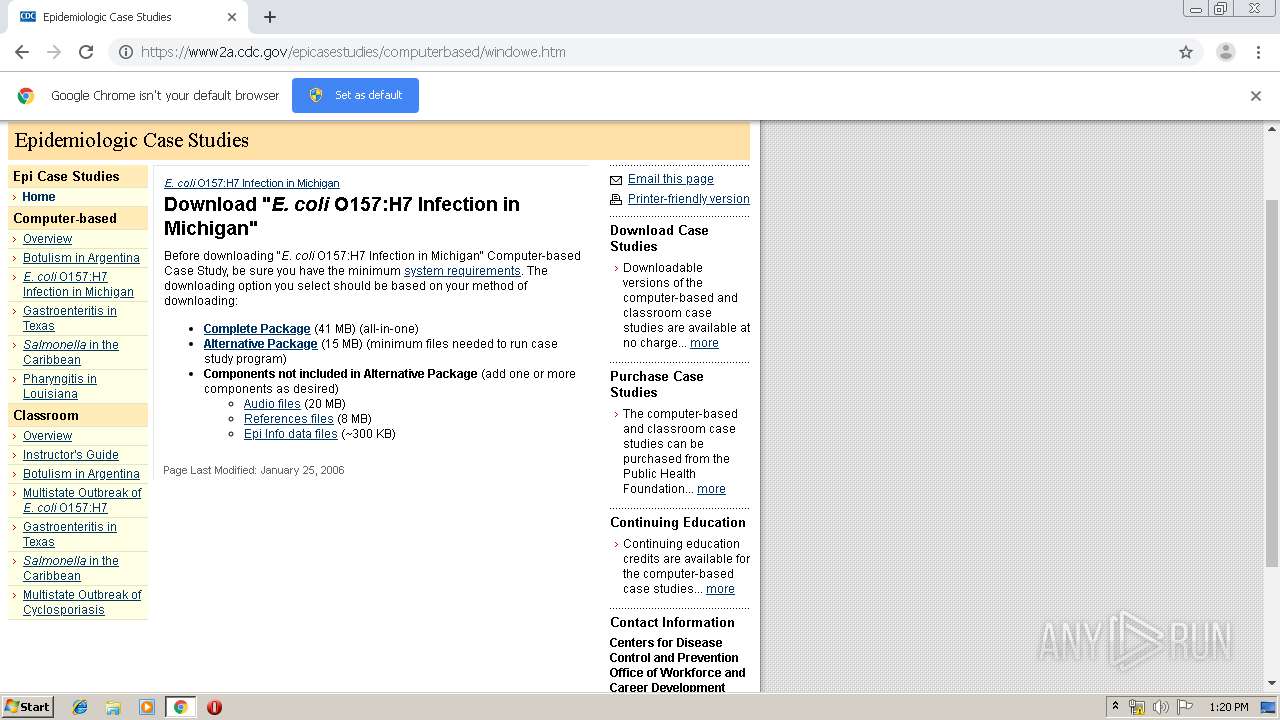Open the media player taskbar icon

click(147, 707)
